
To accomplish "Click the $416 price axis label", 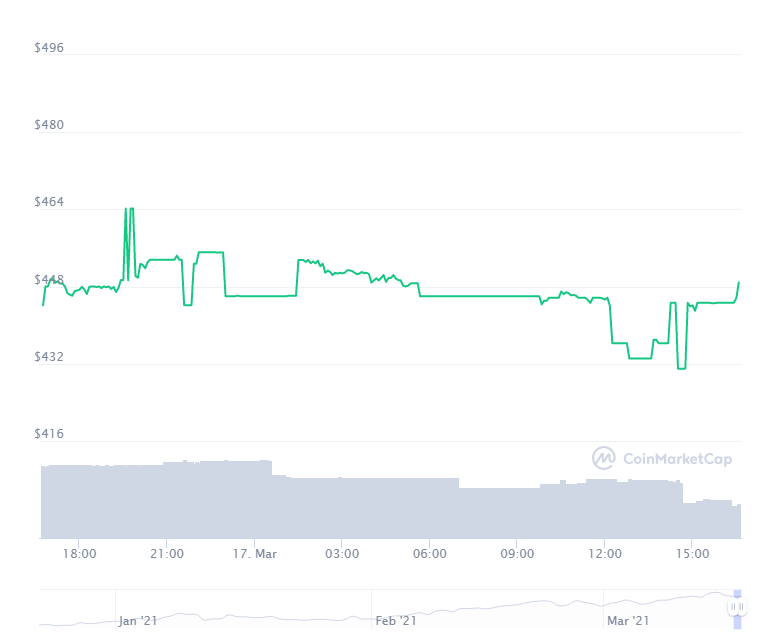I will [x=49, y=434].
